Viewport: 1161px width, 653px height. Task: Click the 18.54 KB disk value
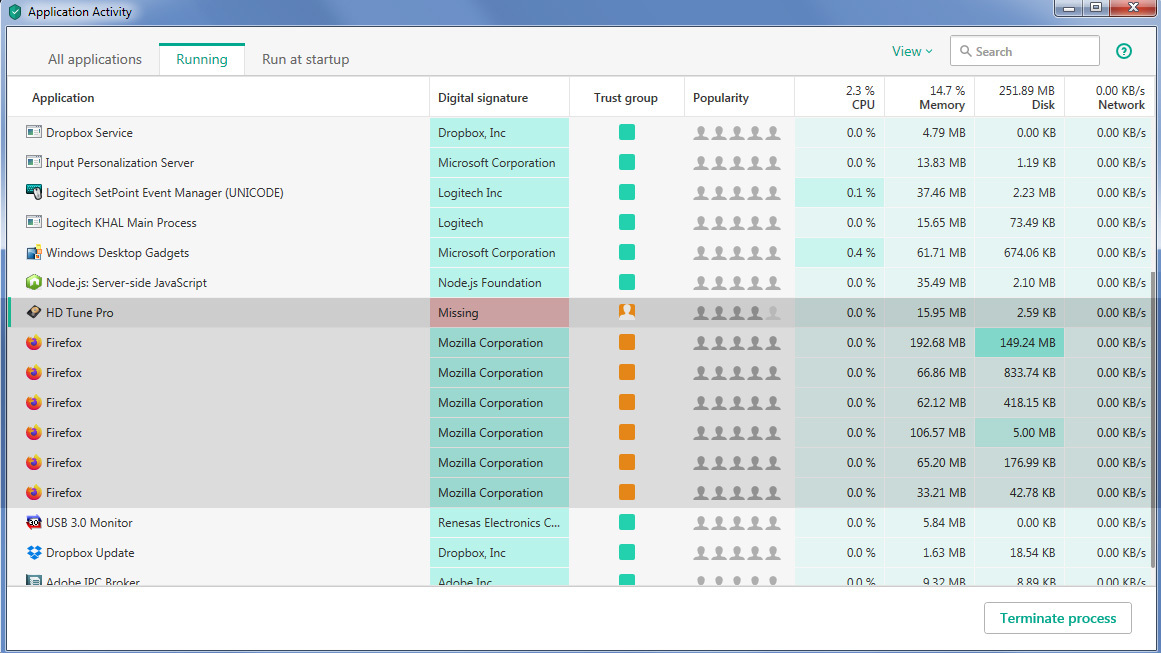coord(1032,552)
